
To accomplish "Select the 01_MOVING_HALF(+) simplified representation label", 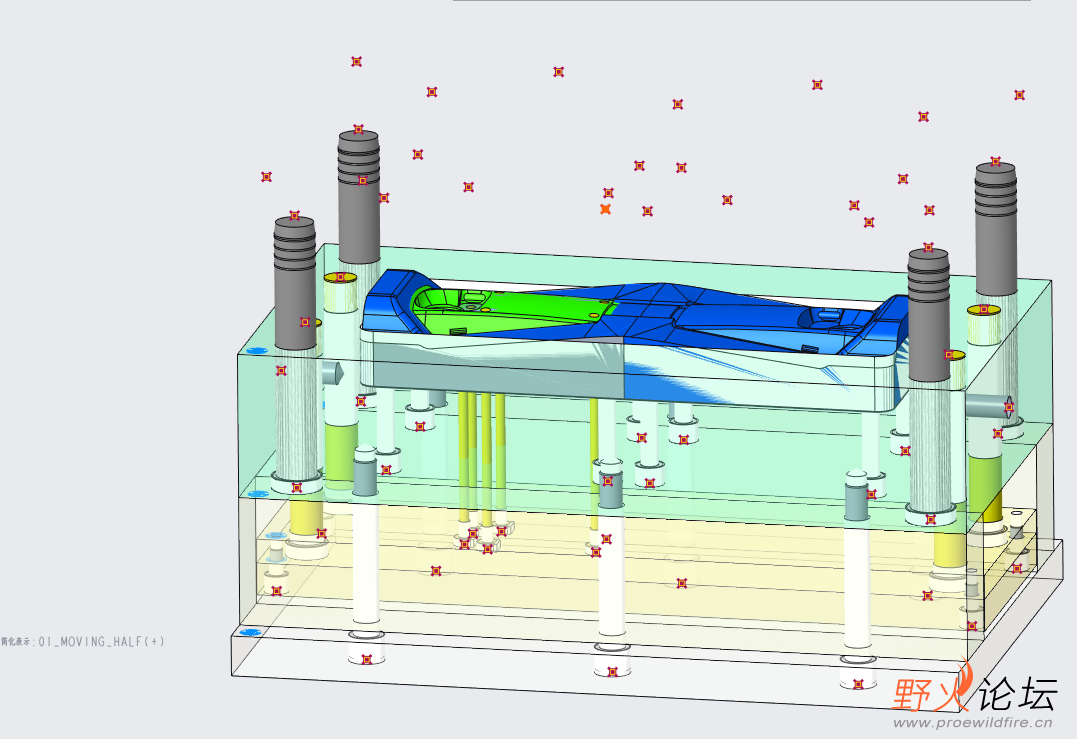I will tap(82, 641).
